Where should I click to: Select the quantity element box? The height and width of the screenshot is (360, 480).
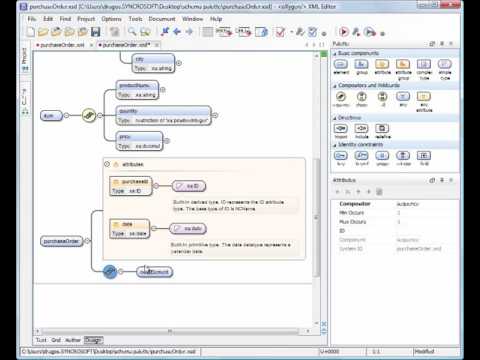(163, 116)
